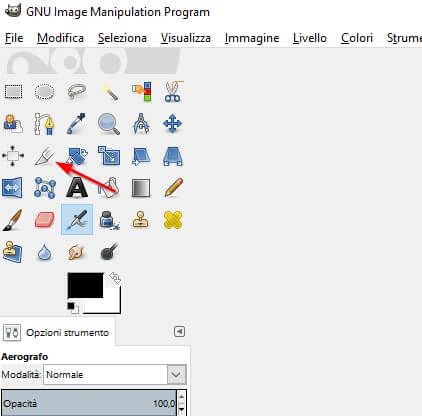Choose the Heal bandage tool

173,220
